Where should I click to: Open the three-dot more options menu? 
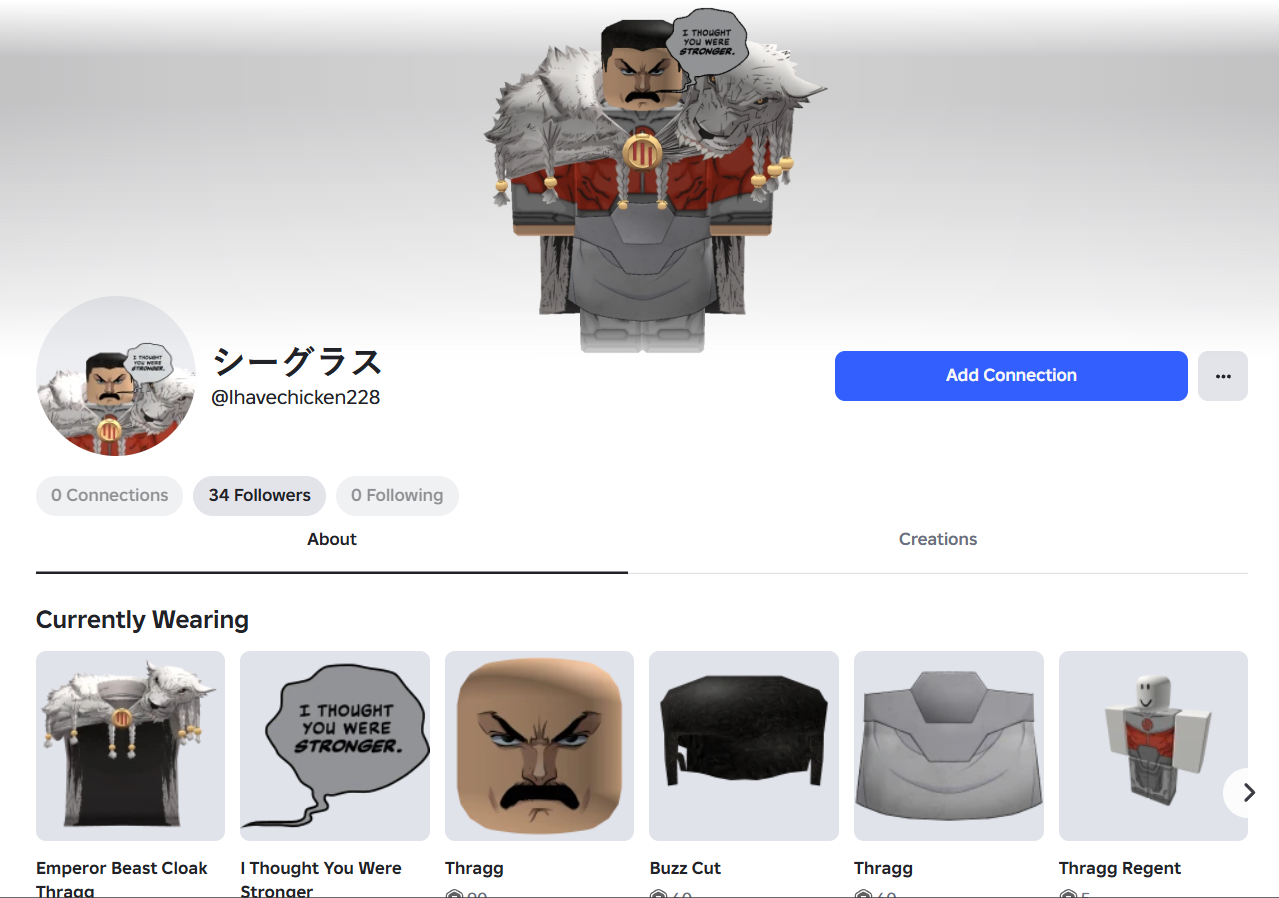click(x=1222, y=376)
